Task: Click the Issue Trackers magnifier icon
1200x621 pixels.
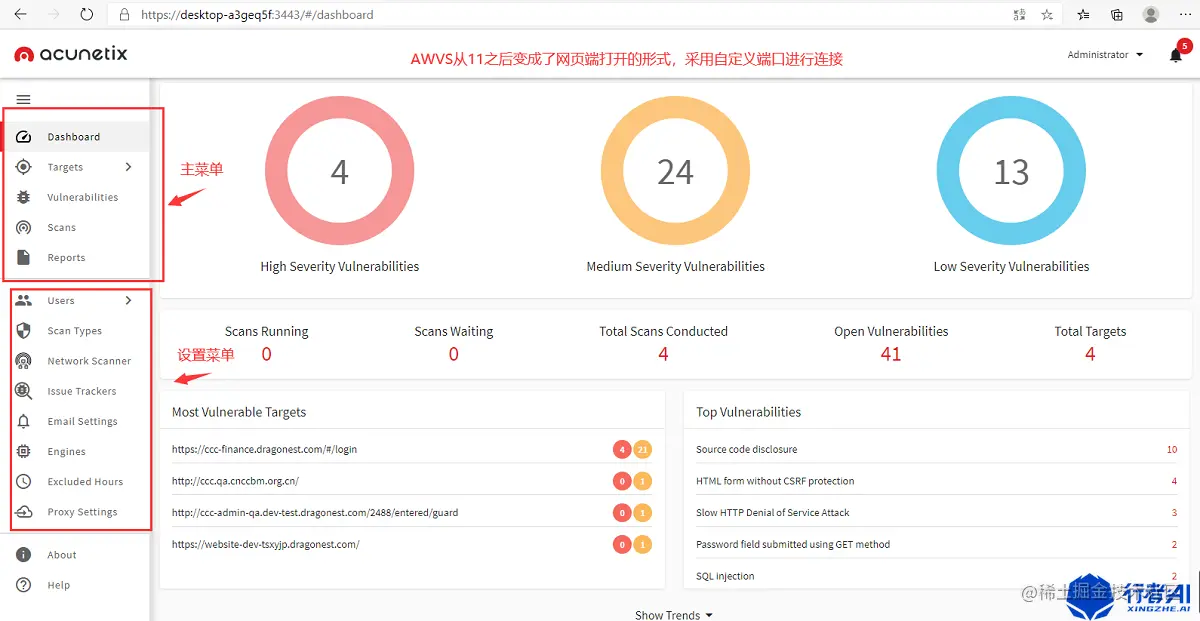Action: [x=24, y=391]
